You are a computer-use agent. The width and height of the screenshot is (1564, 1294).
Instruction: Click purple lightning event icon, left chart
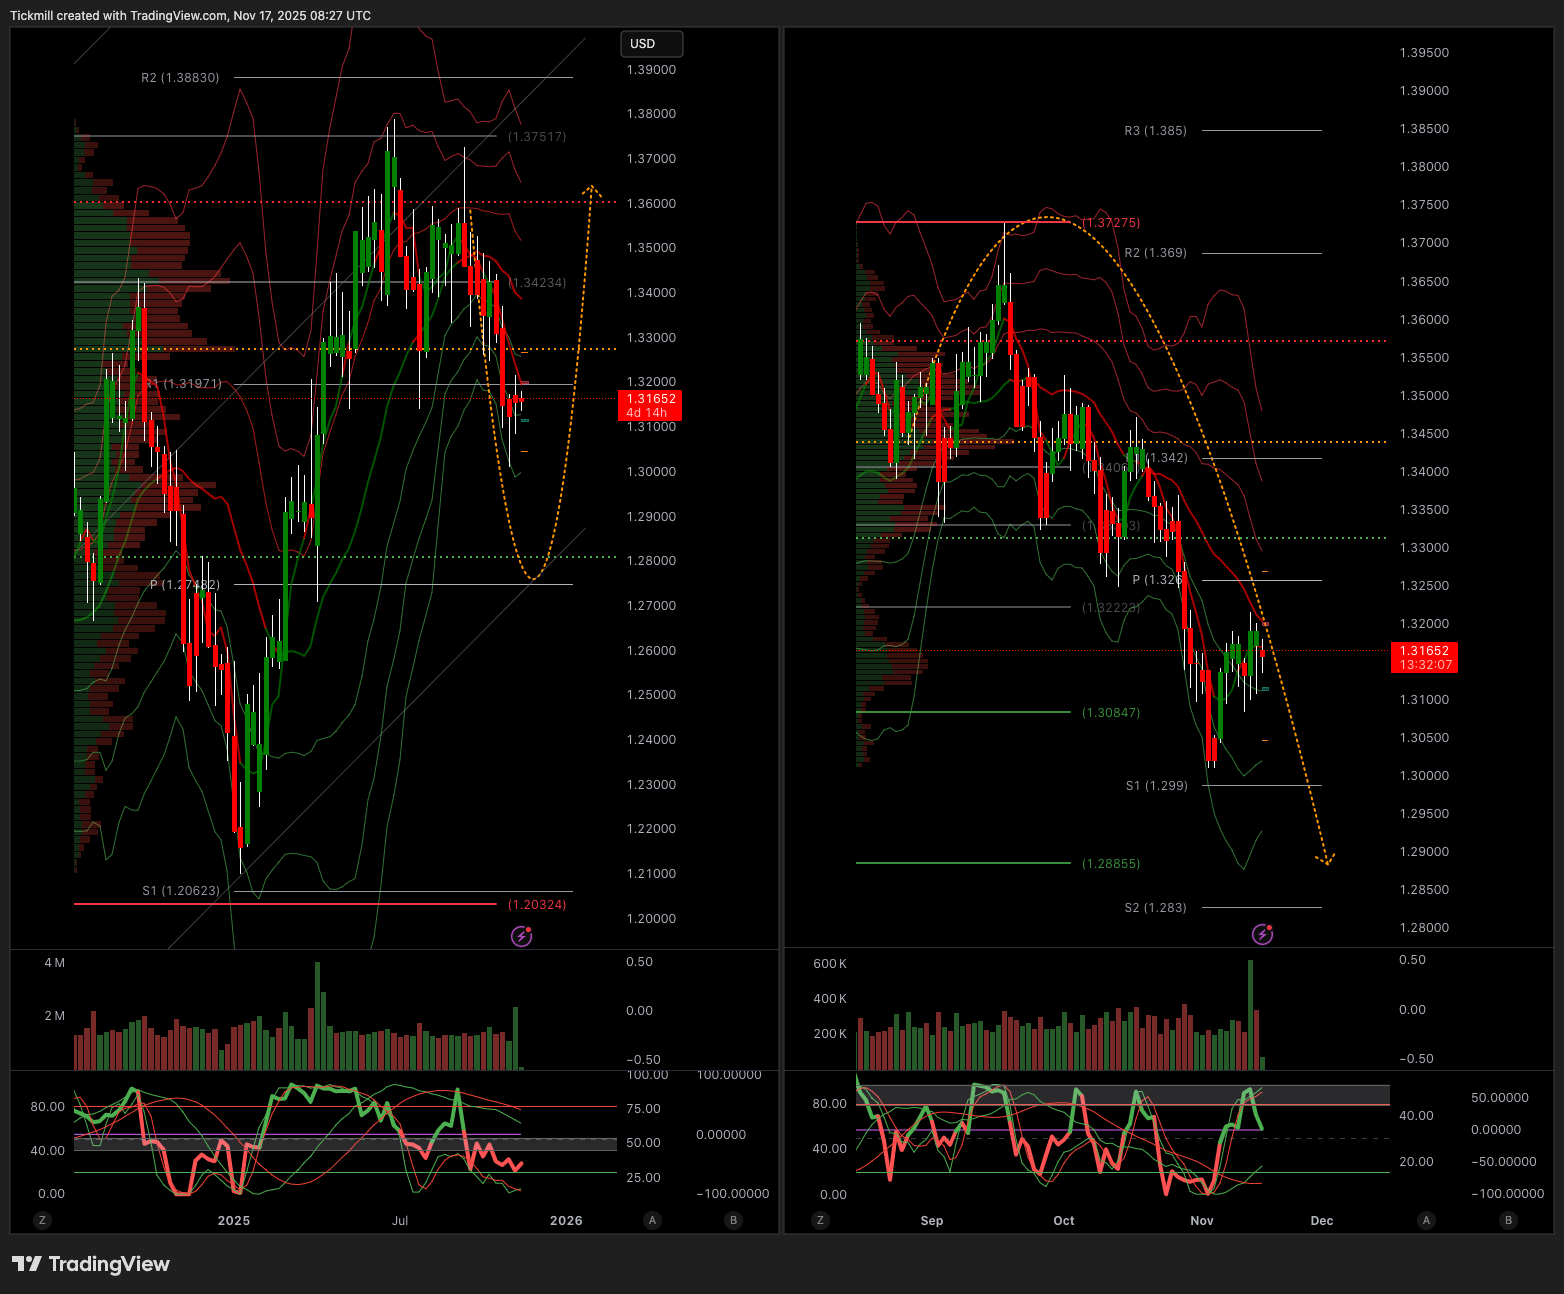point(522,936)
